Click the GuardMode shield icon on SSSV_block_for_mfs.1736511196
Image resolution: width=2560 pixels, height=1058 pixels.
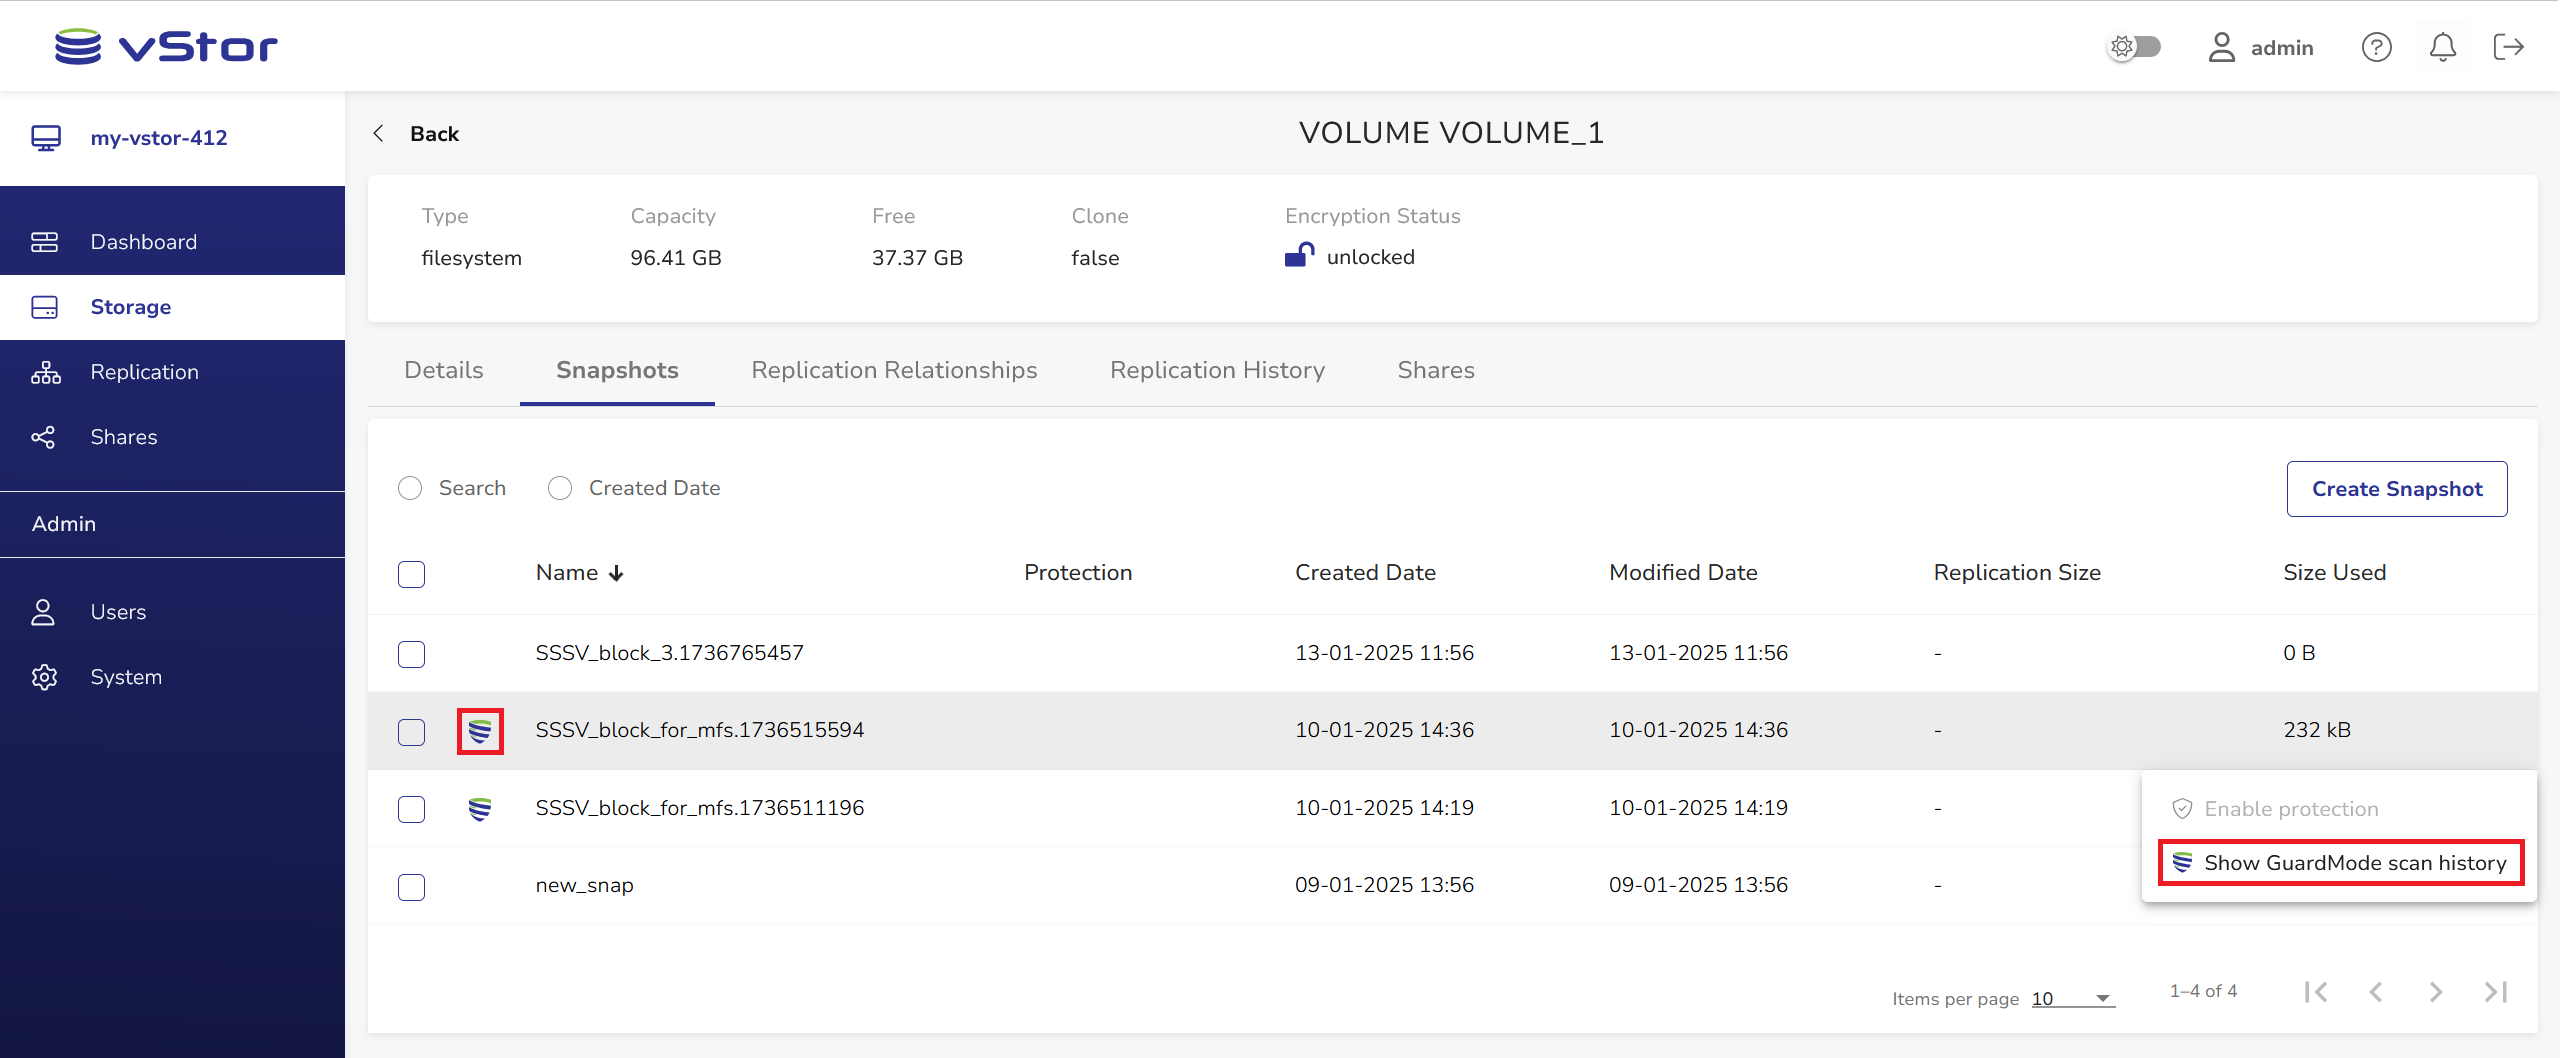point(480,808)
